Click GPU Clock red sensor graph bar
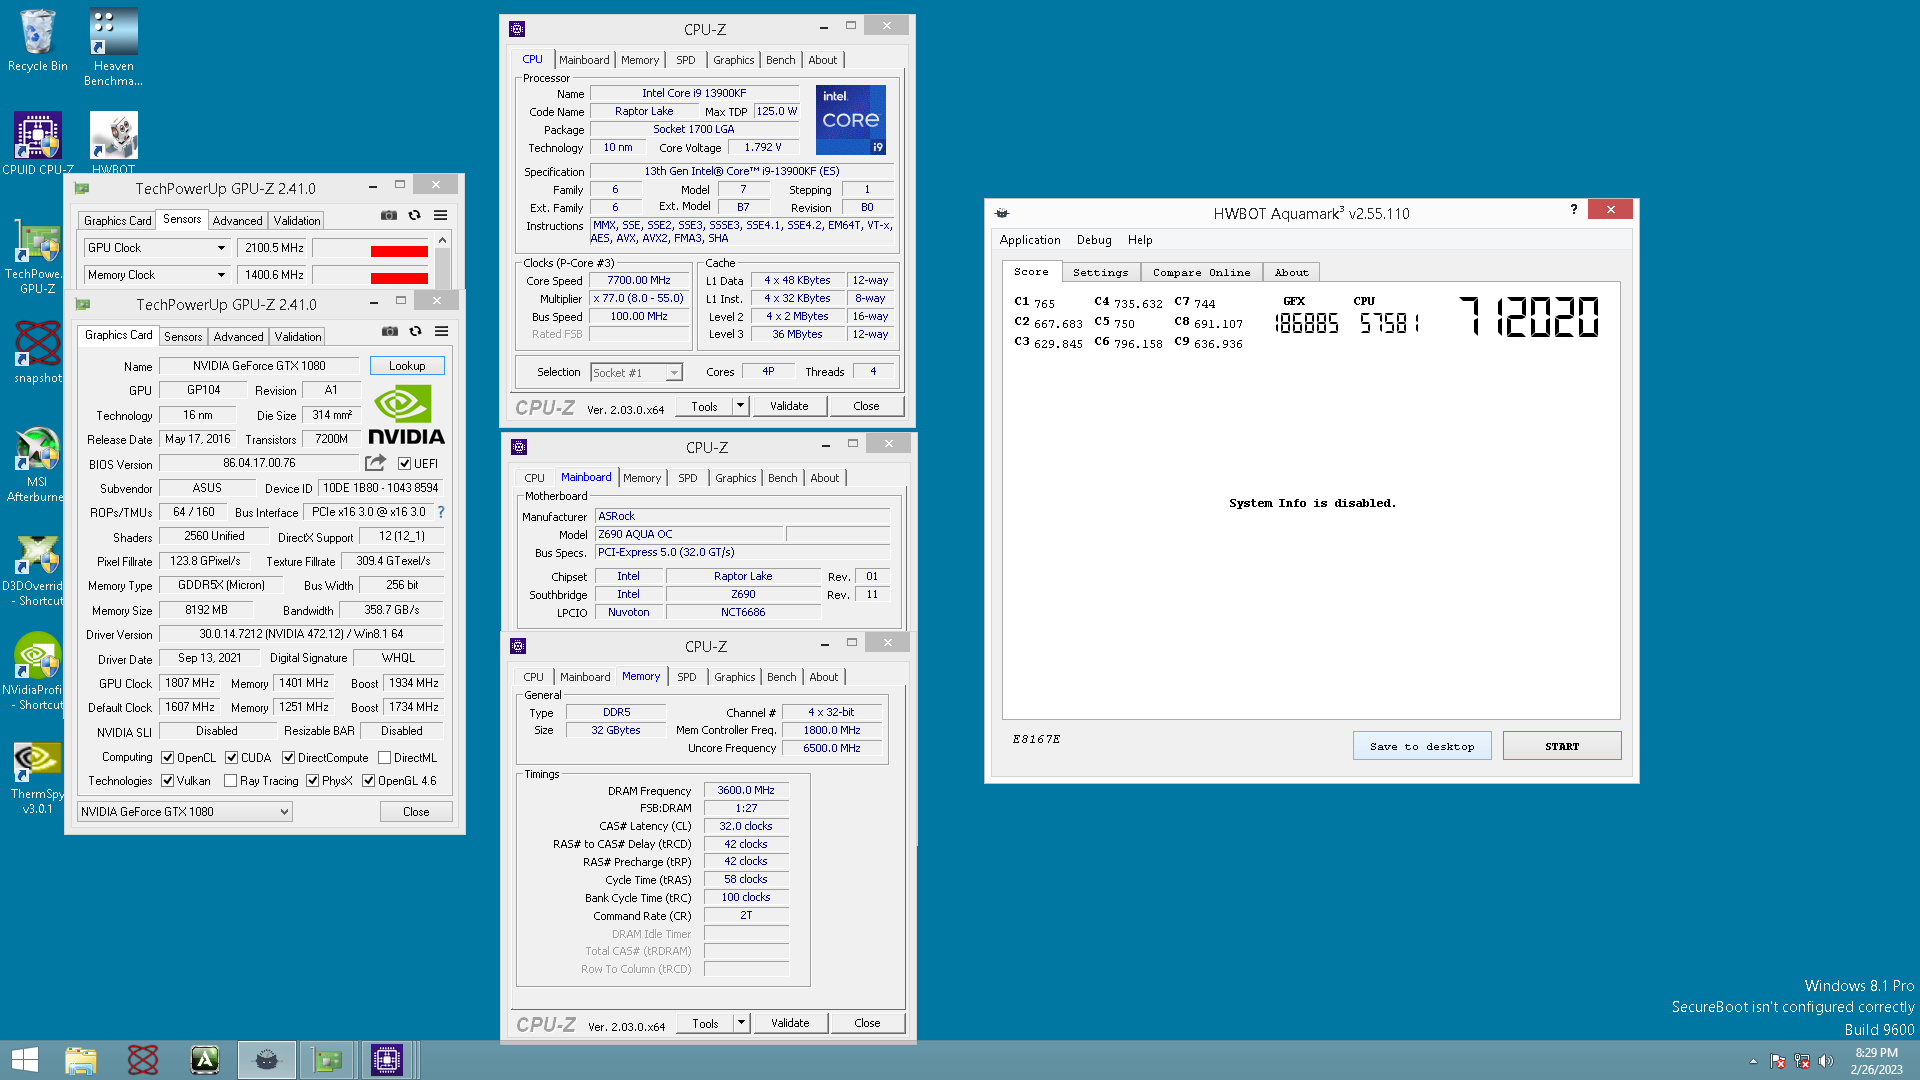Viewport: 1920px width, 1080px height. pos(399,251)
